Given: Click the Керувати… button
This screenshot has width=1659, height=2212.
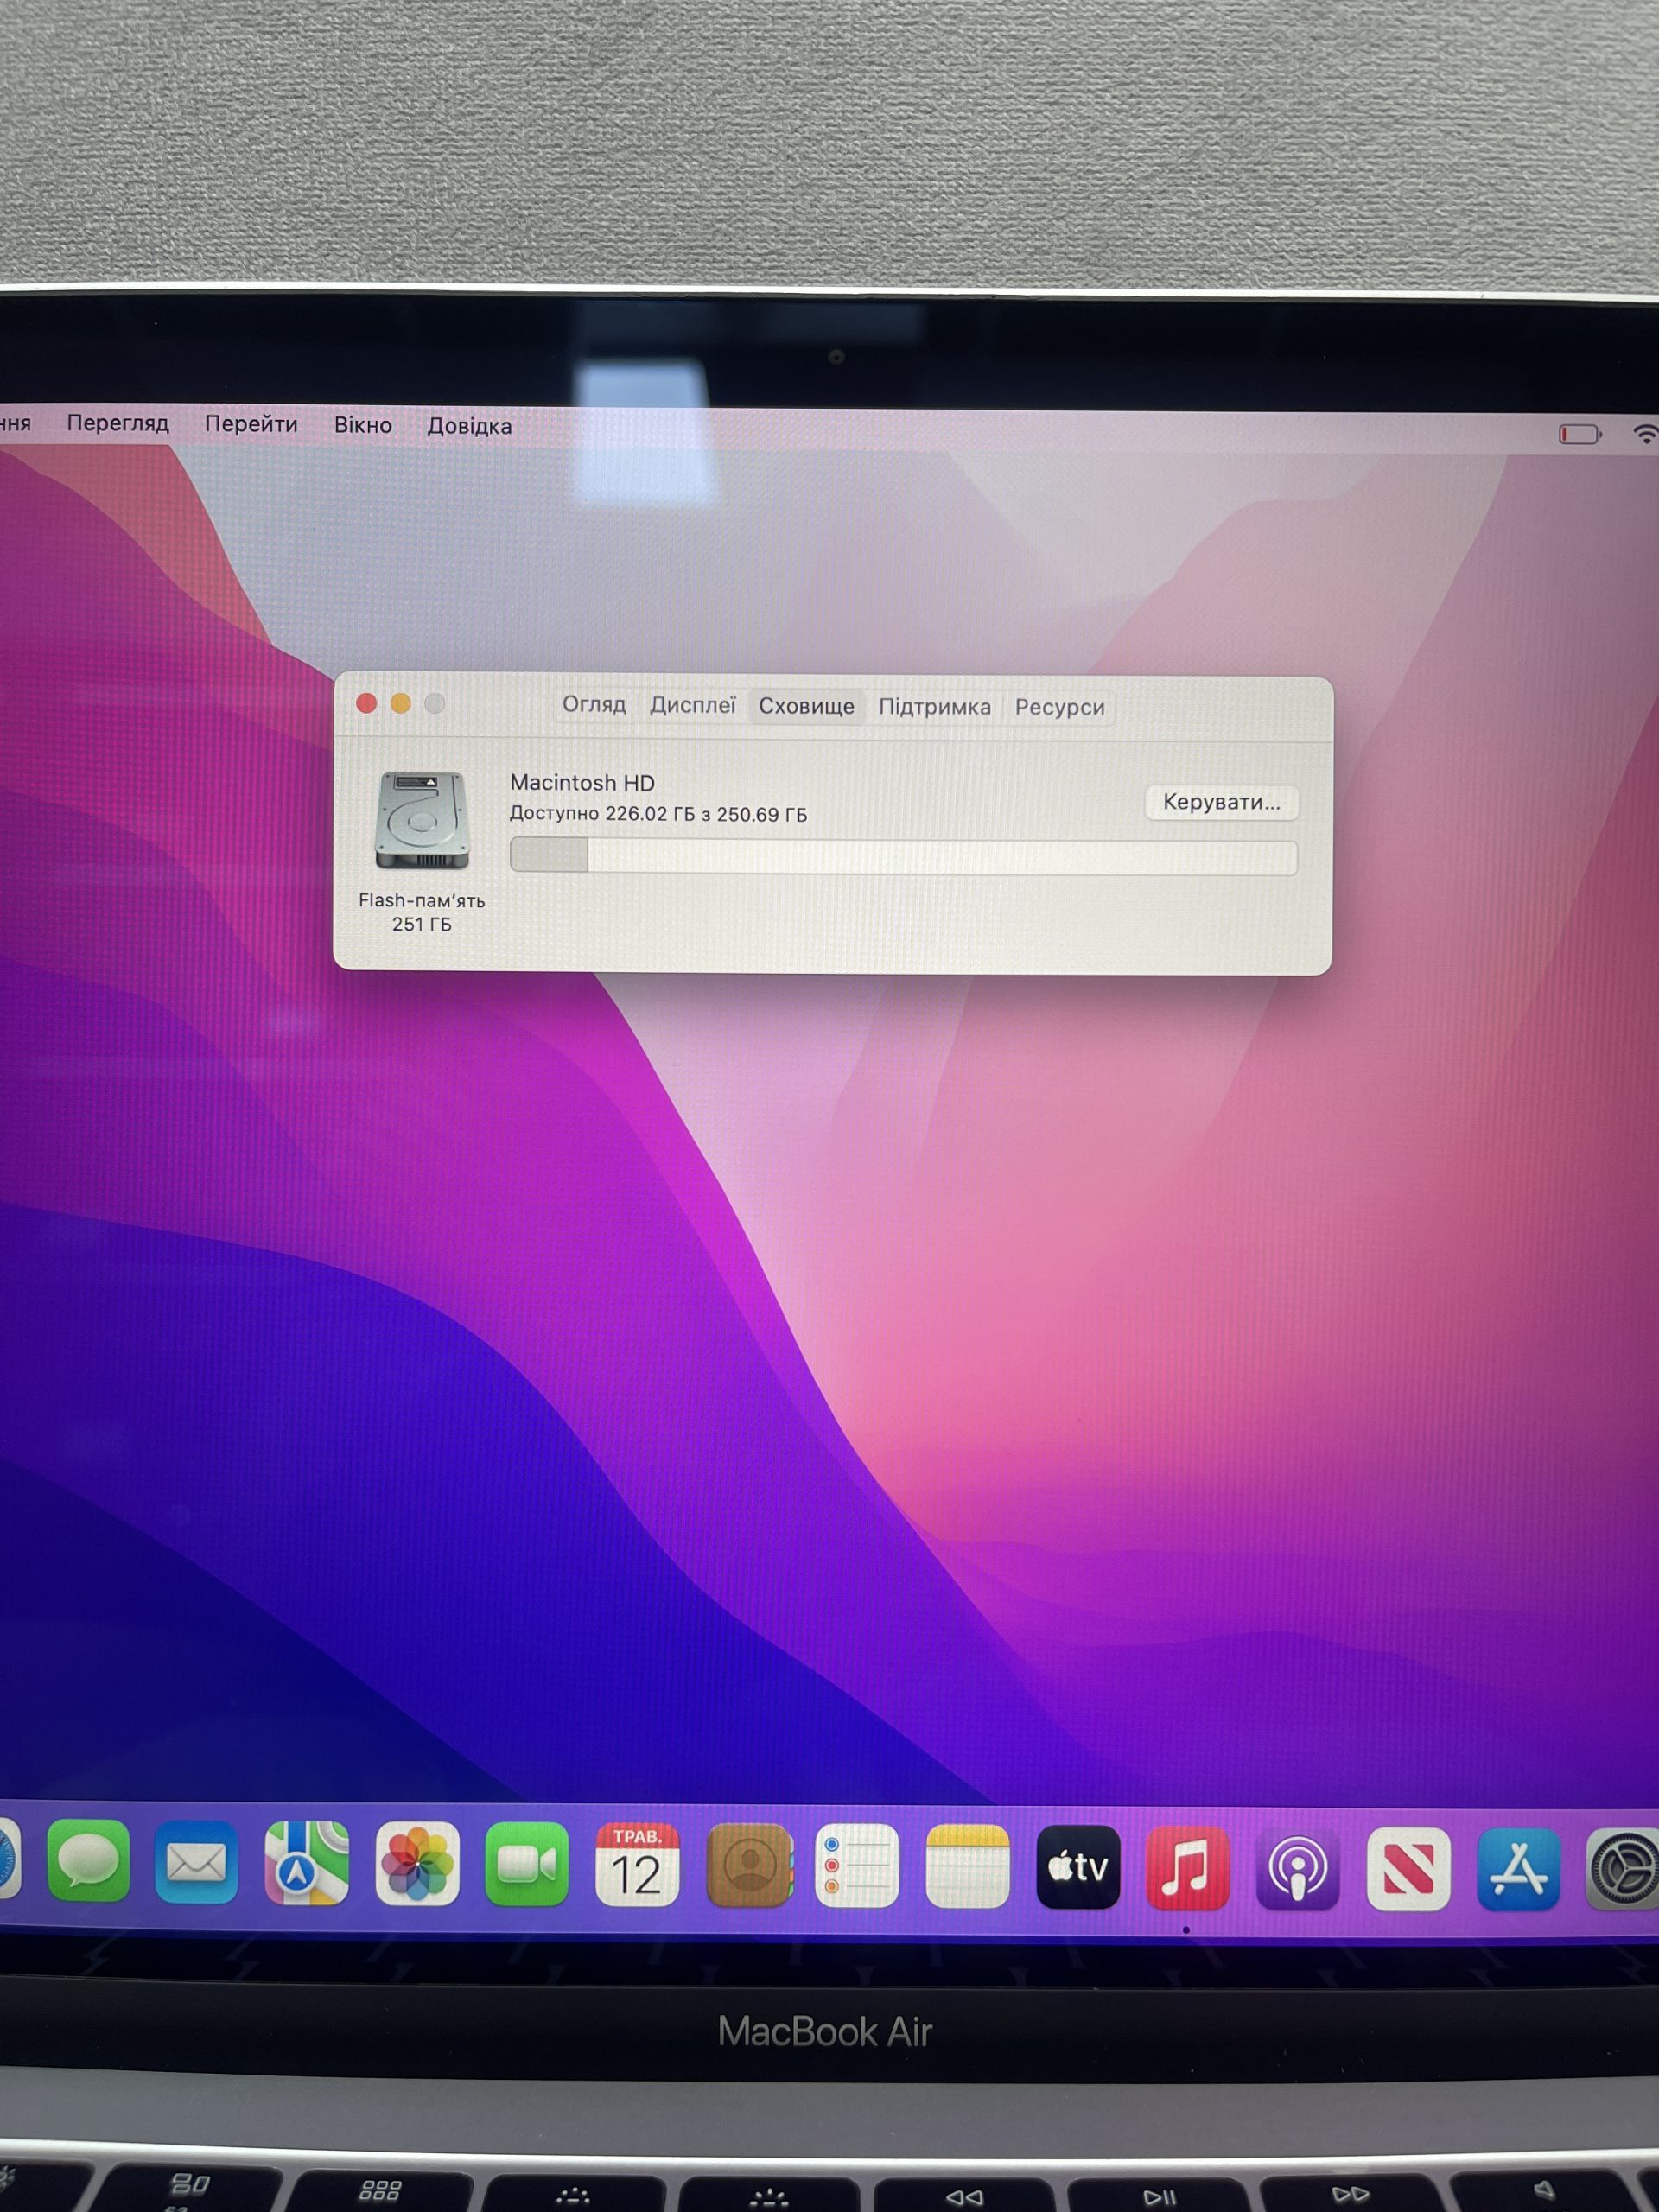Looking at the screenshot, I should pos(1221,802).
